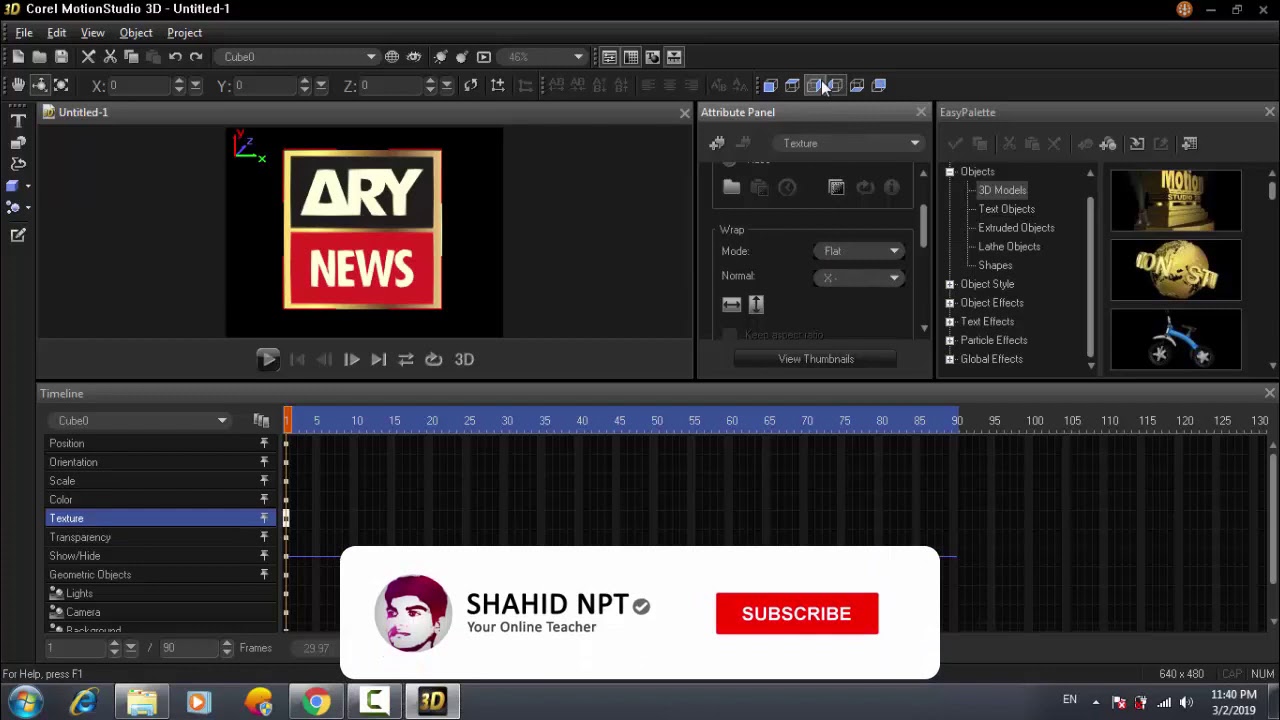Image resolution: width=1280 pixels, height=720 pixels.
Task: Toggle the Position keyframe pin
Action: [264, 443]
